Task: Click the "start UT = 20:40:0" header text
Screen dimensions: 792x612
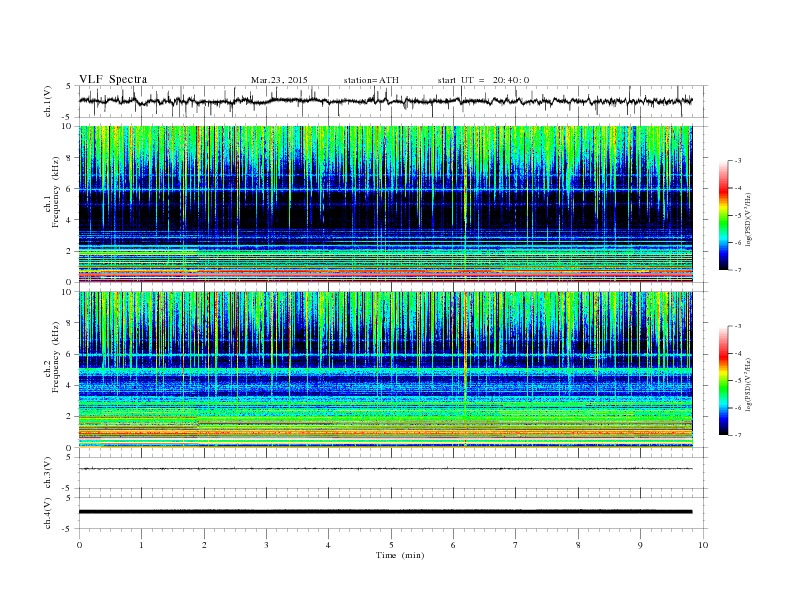Action: (483, 80)
